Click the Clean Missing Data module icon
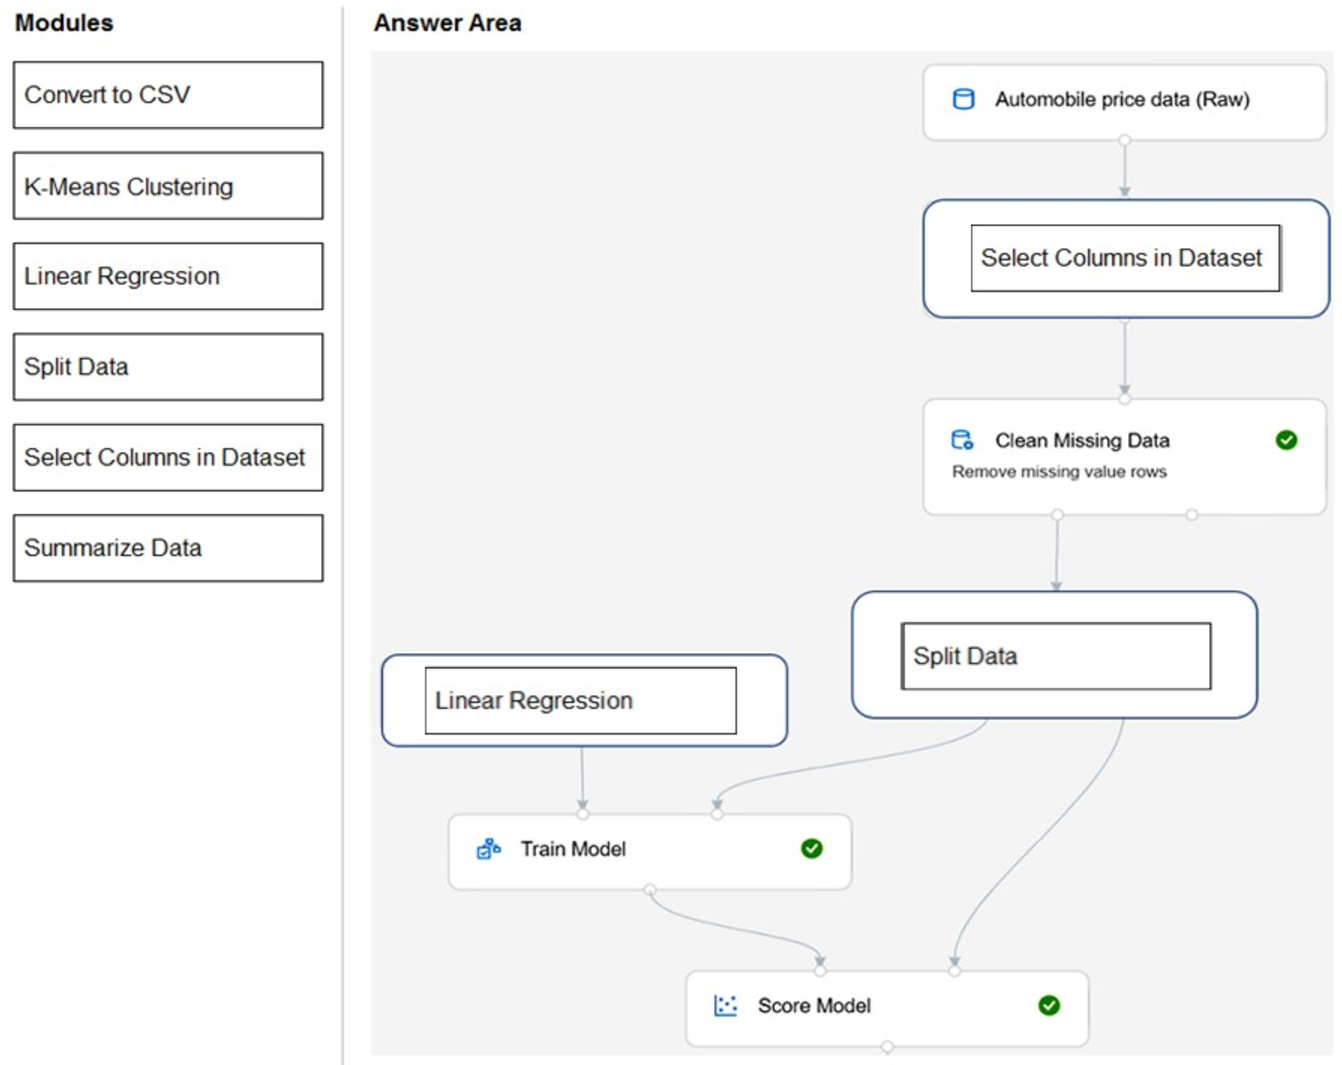This screenshot has width=1342, height=1065. point(962,440)
